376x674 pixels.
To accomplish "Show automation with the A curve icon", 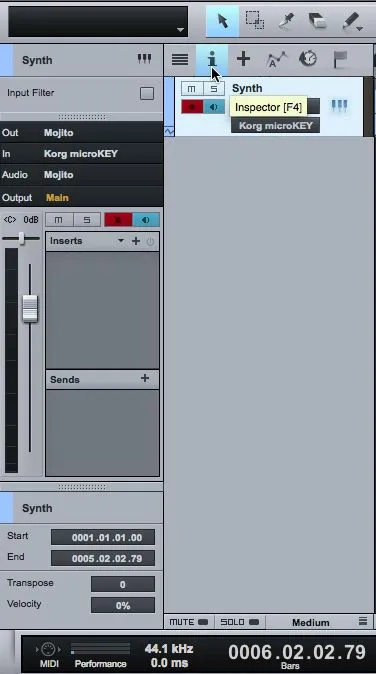I will (276, 59).
